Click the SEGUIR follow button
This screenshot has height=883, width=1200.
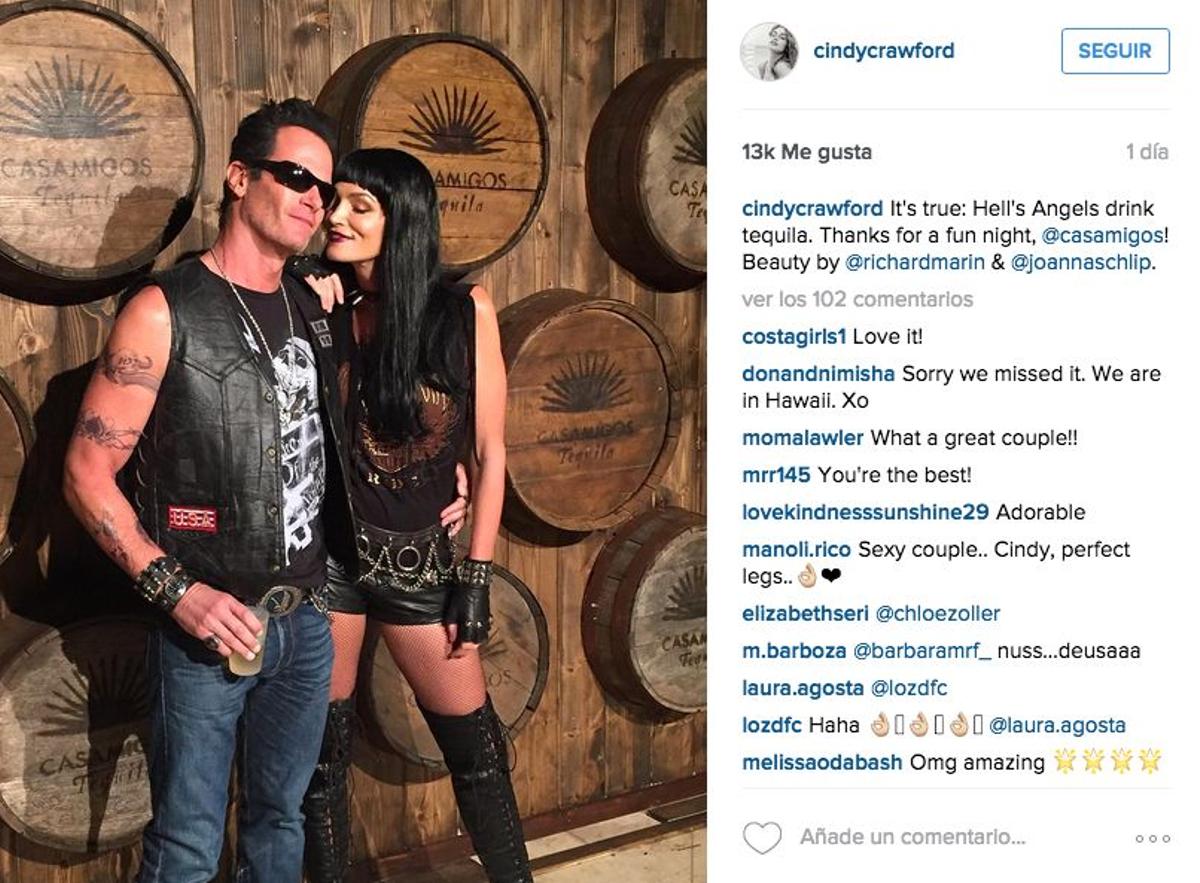click(1115, 51)
